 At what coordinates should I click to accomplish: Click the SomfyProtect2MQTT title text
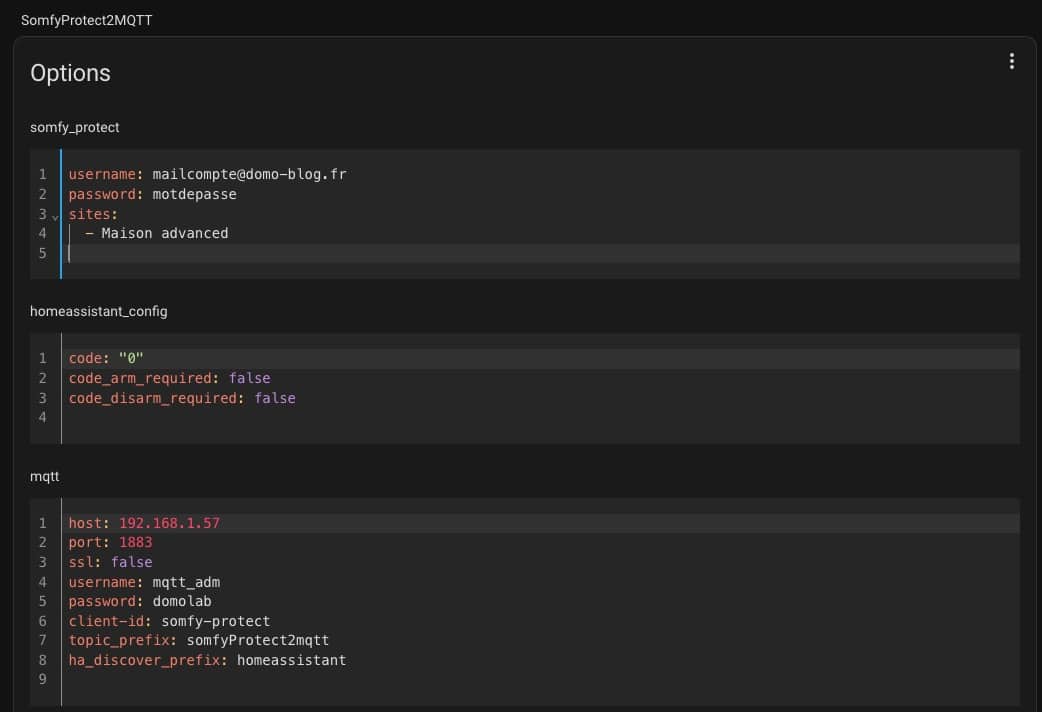[x=86, y=21]
